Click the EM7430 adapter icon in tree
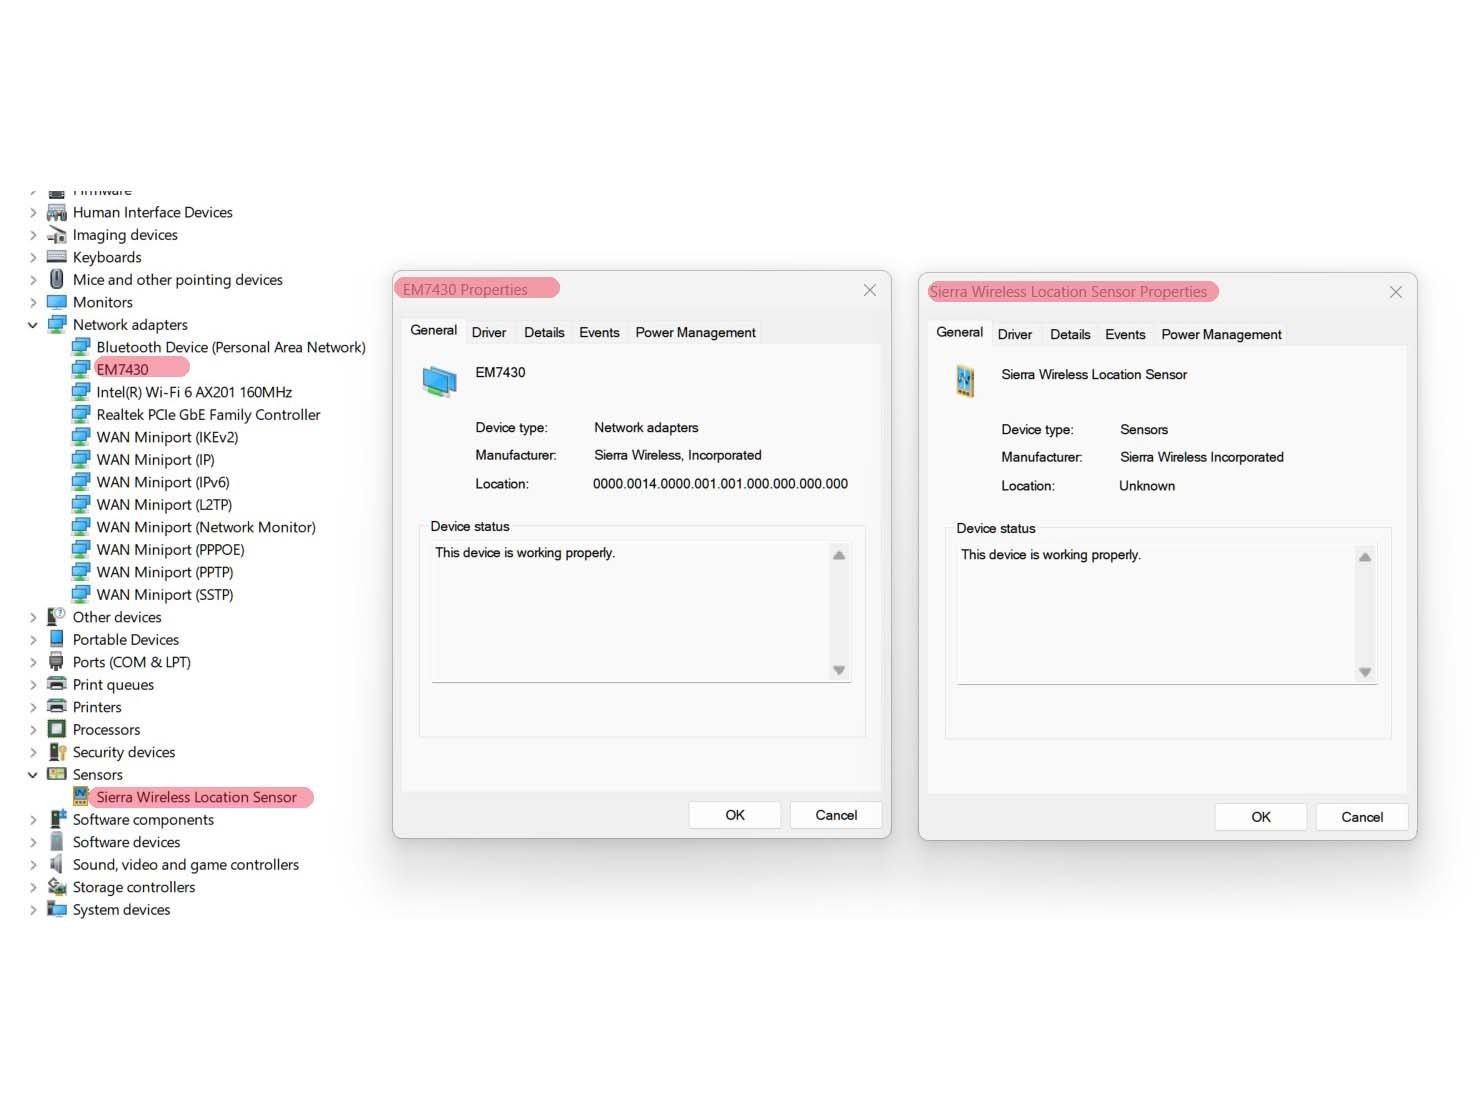 pyautogui.click(x=81, y=370)
